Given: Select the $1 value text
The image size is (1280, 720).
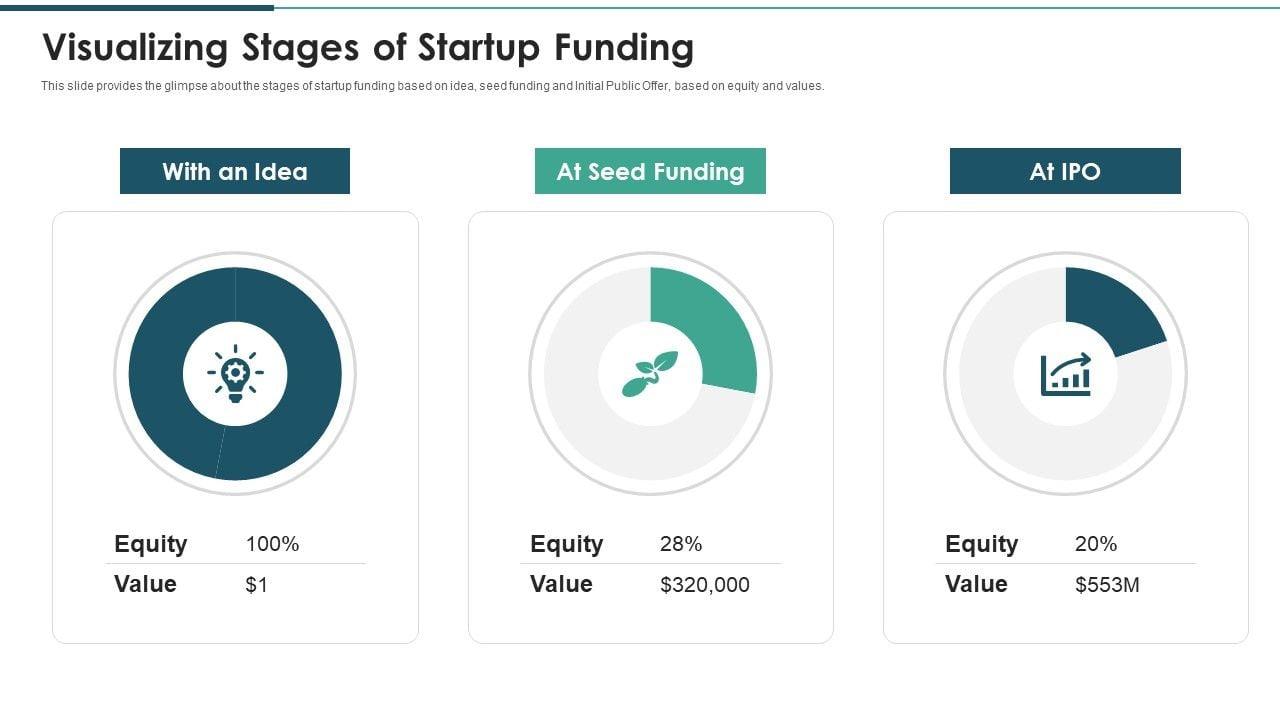Looking at the screenshot, I should 257,585.
